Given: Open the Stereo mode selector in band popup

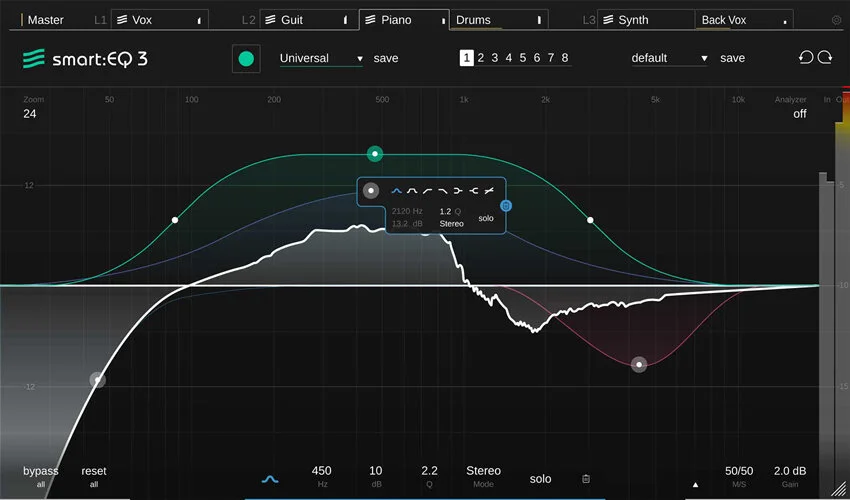Looking at the screenshot, I should [x=452, y=223].
